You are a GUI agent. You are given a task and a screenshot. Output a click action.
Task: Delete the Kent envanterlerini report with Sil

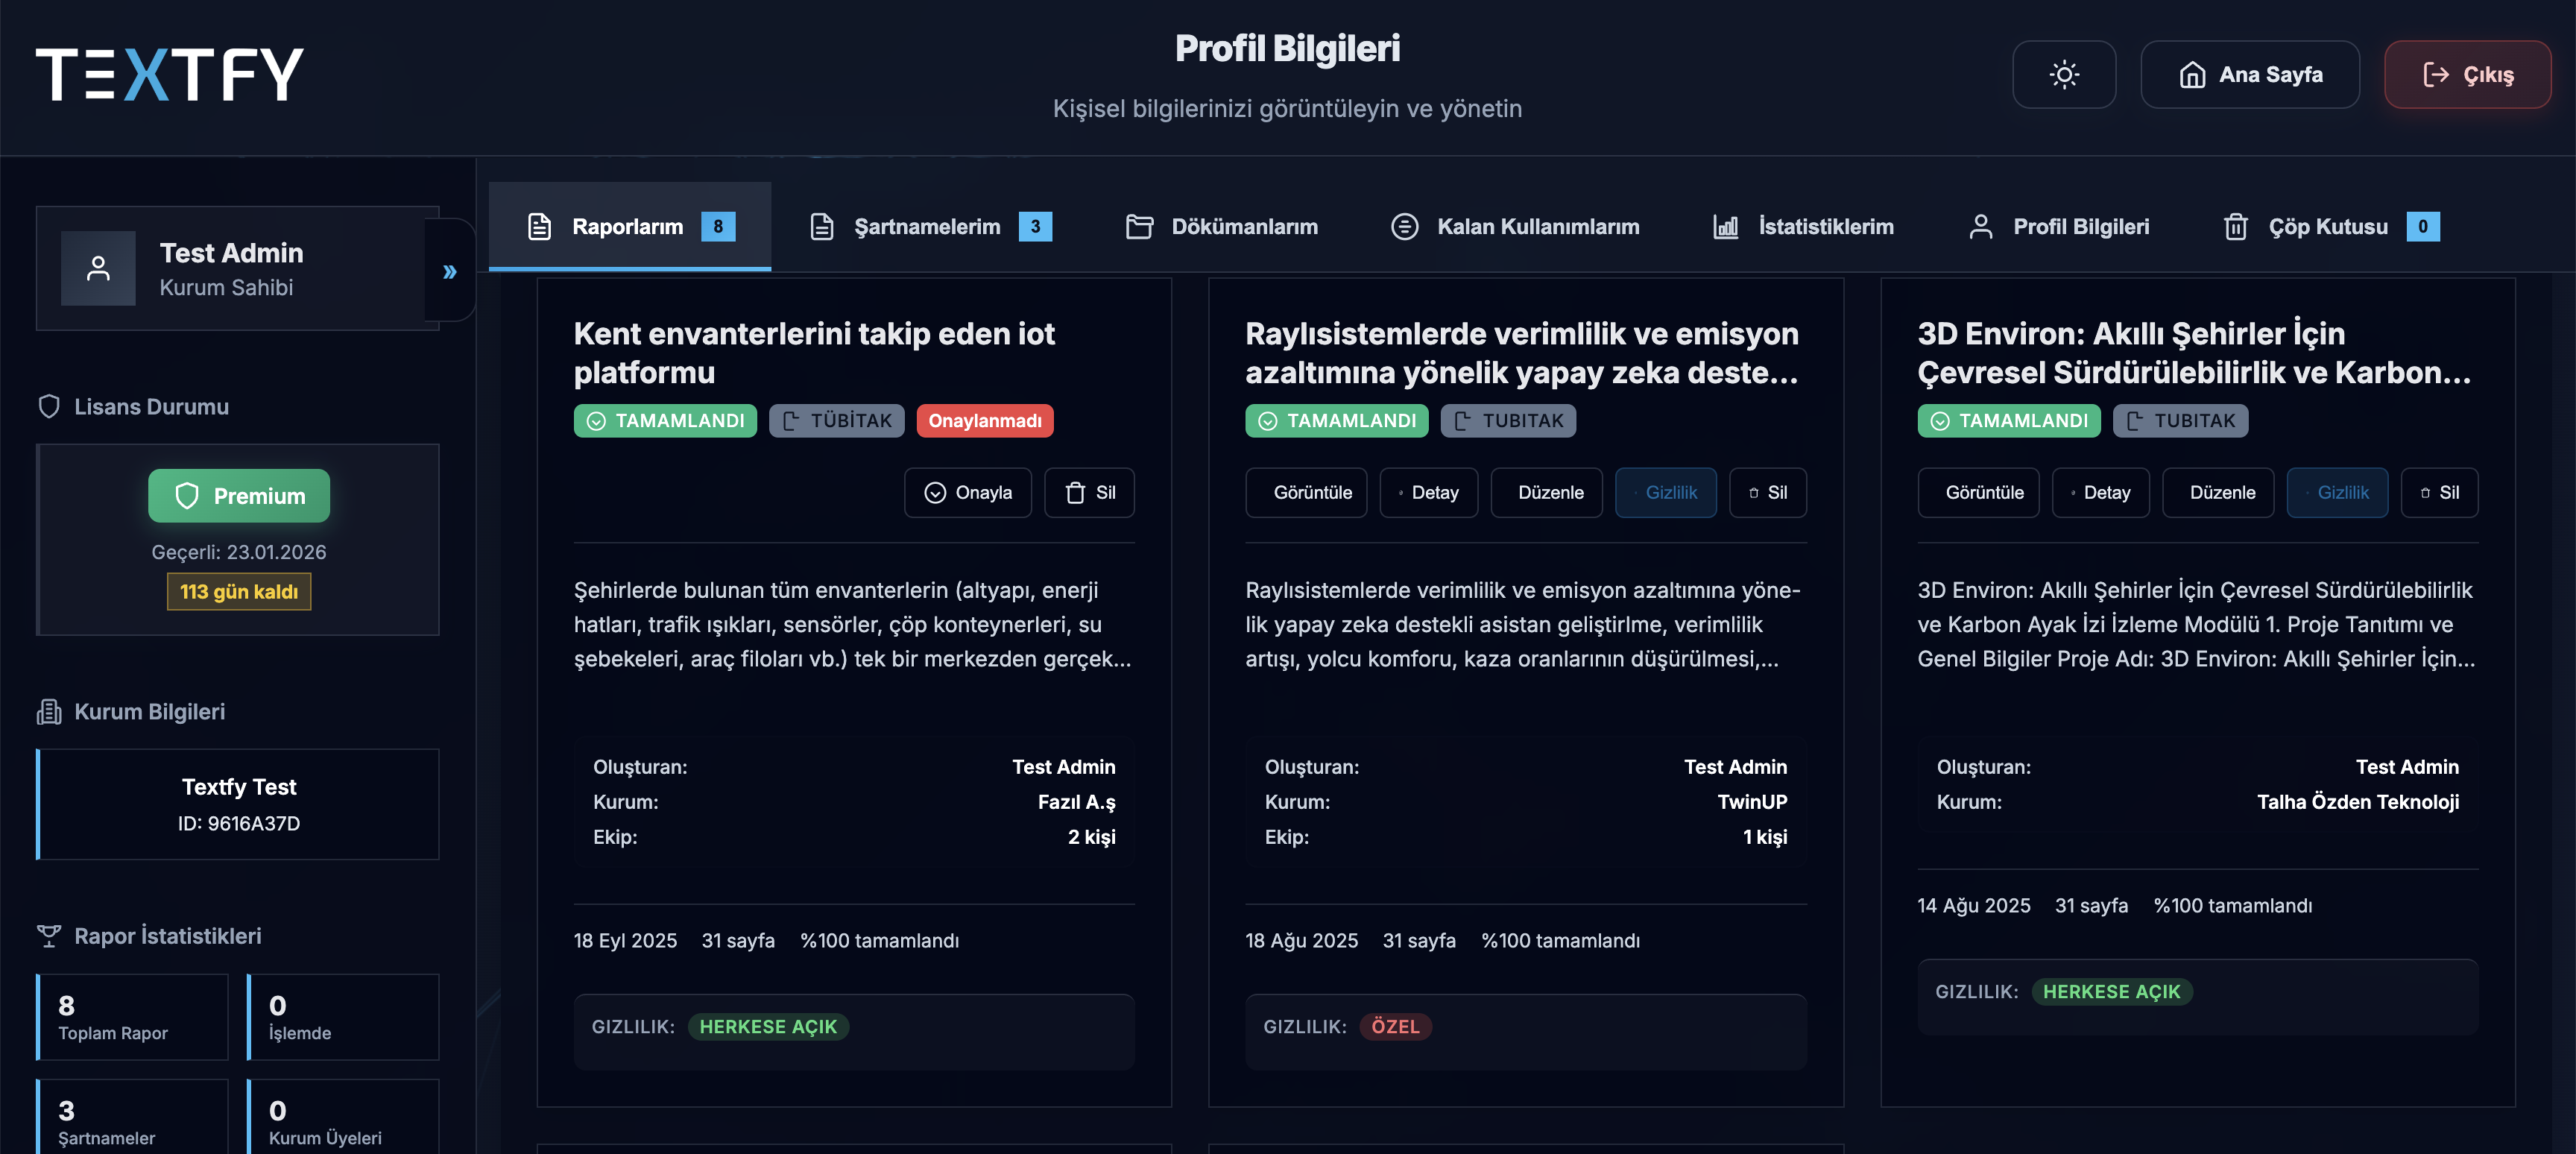coord(1089,493)
